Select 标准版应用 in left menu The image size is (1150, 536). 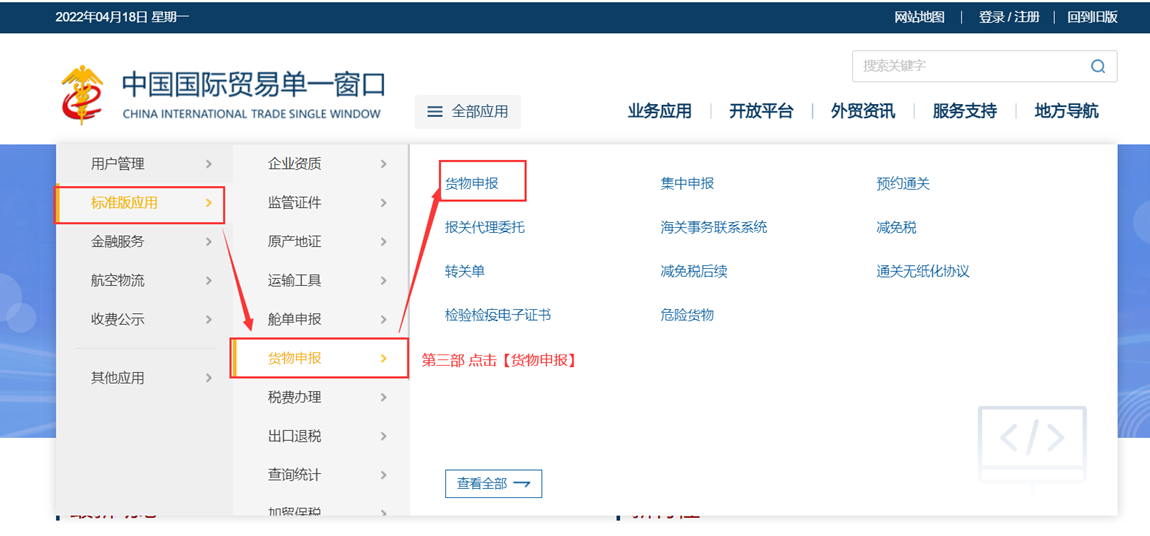point(124,203)
